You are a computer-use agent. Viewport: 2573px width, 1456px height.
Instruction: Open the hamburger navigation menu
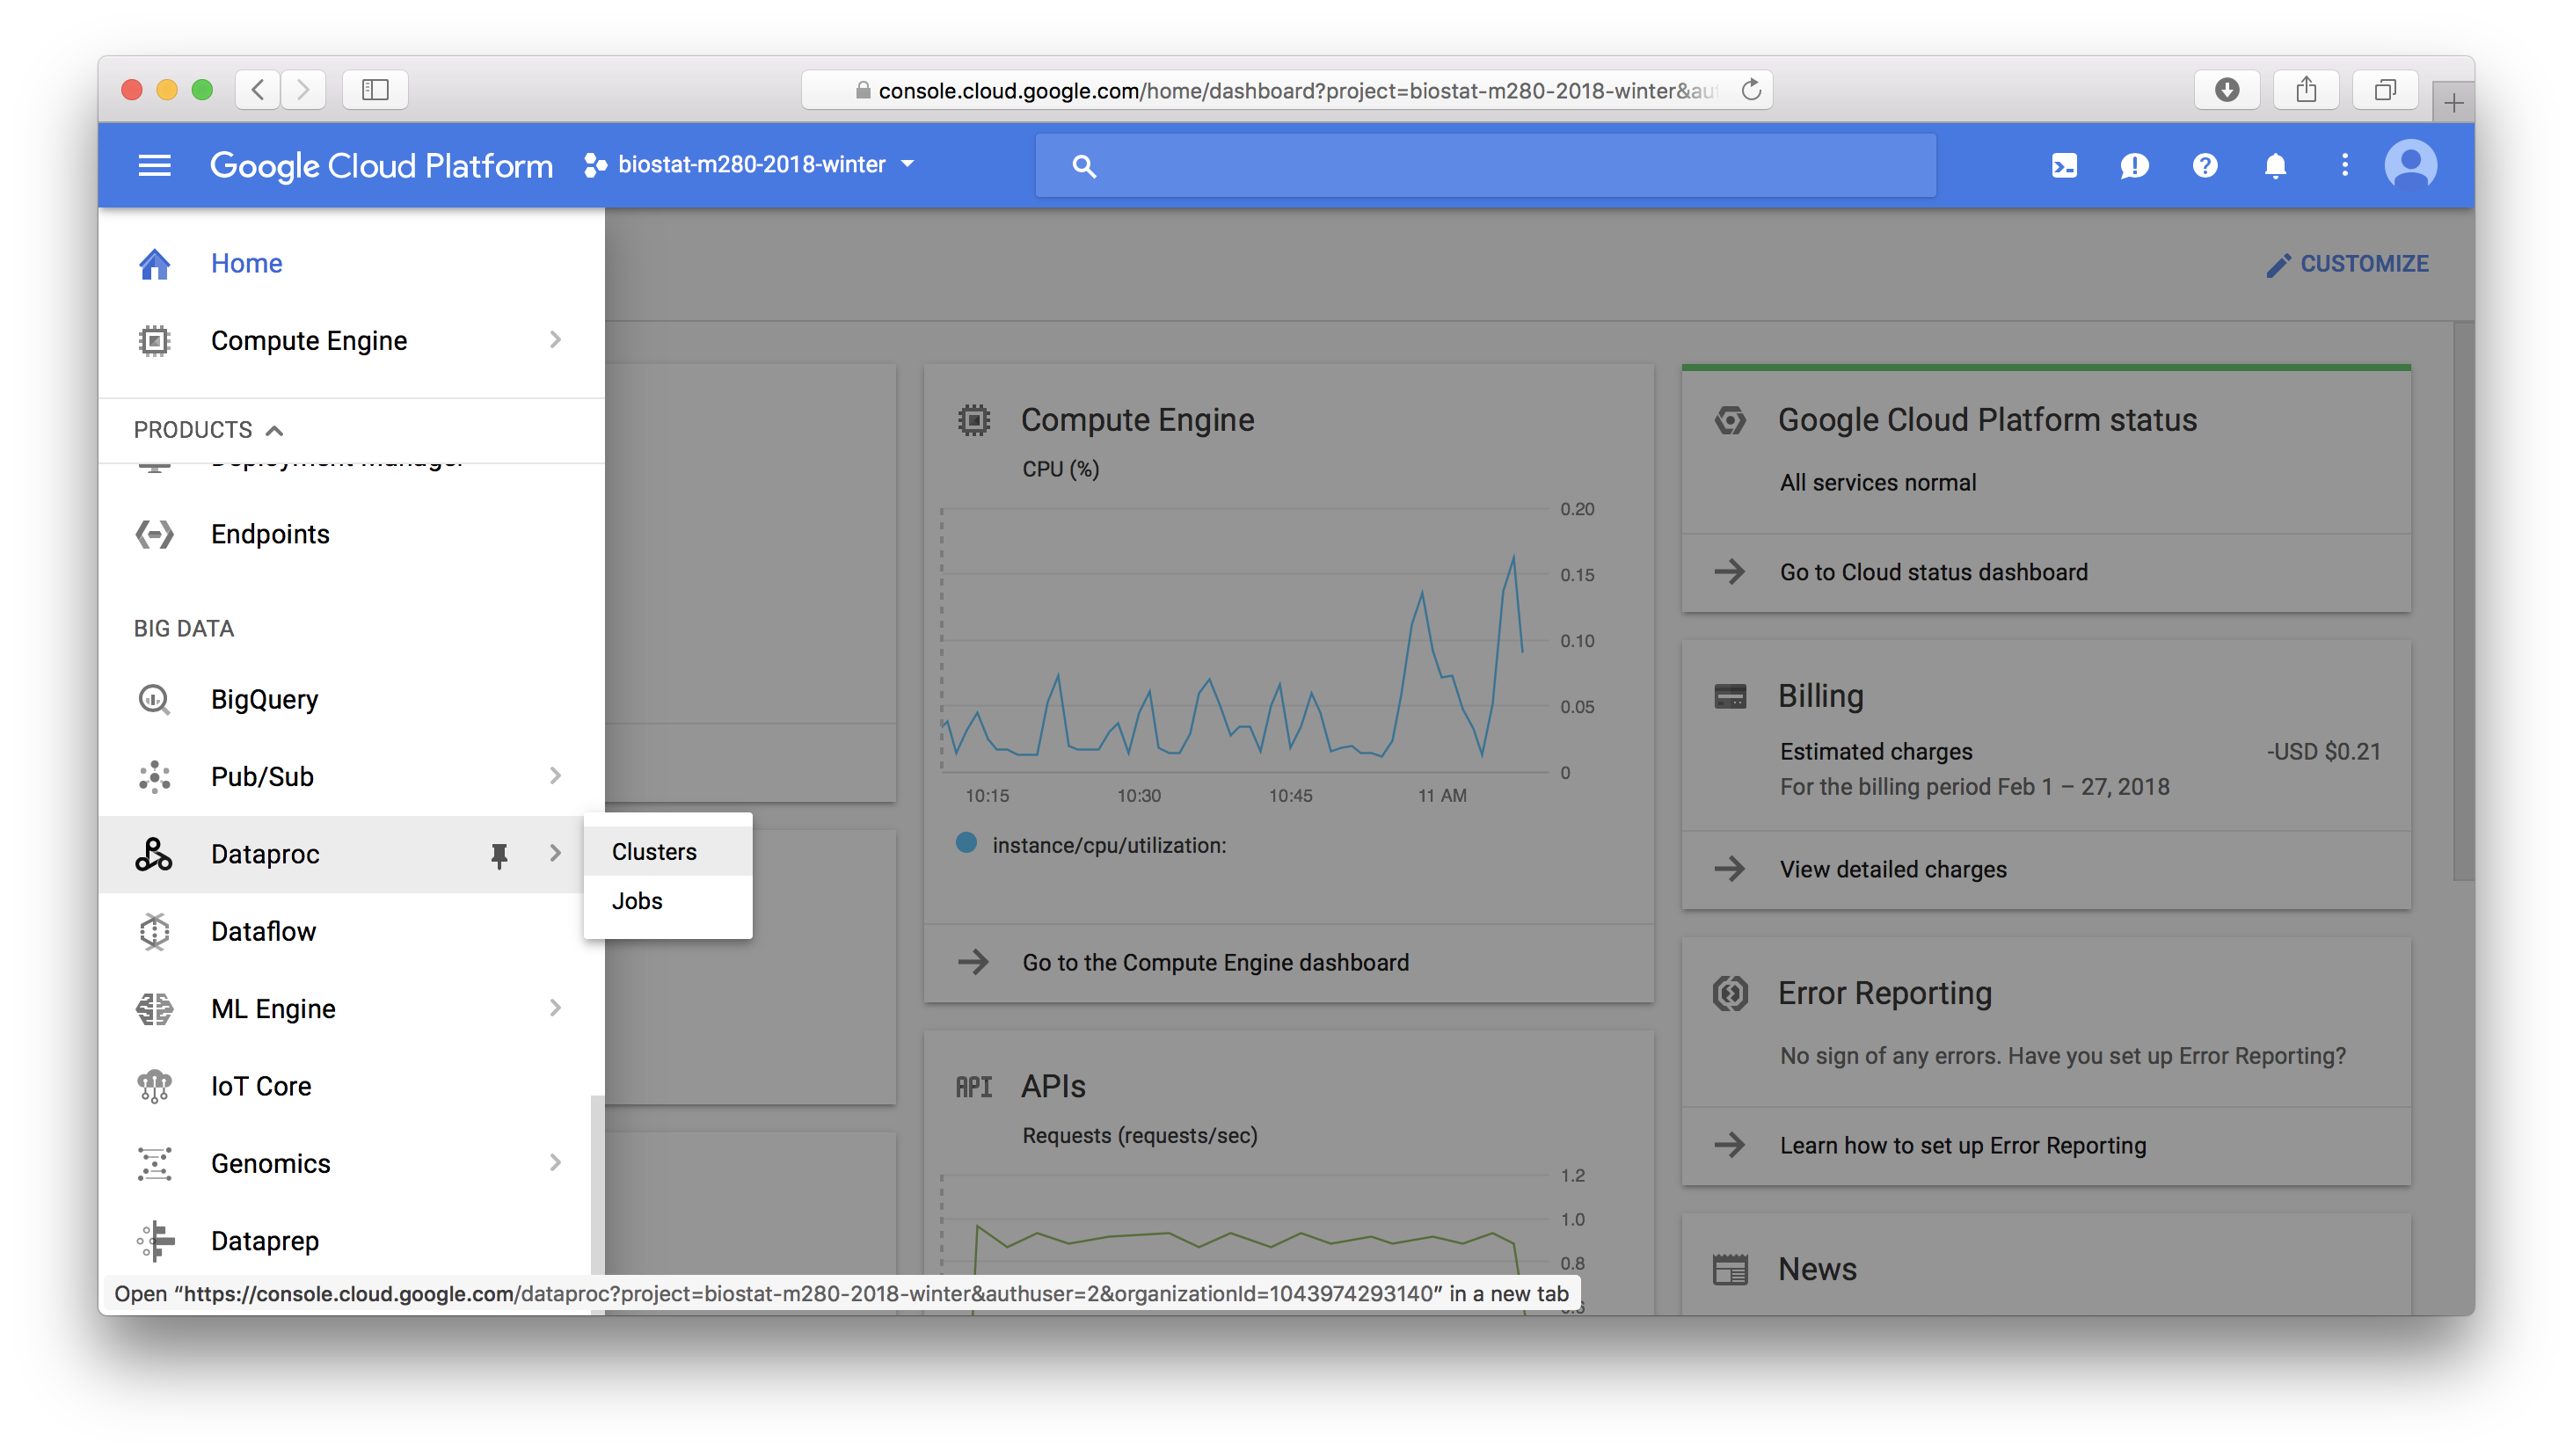tap(154, 165)
